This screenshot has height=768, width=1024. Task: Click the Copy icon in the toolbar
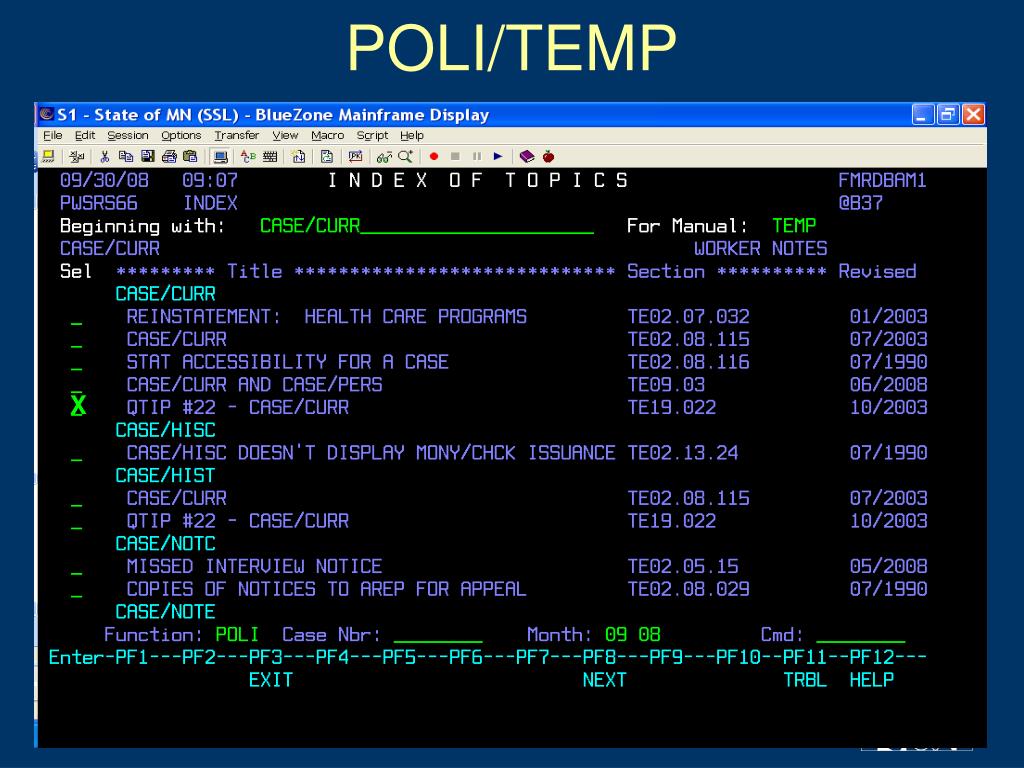point(126,157)
